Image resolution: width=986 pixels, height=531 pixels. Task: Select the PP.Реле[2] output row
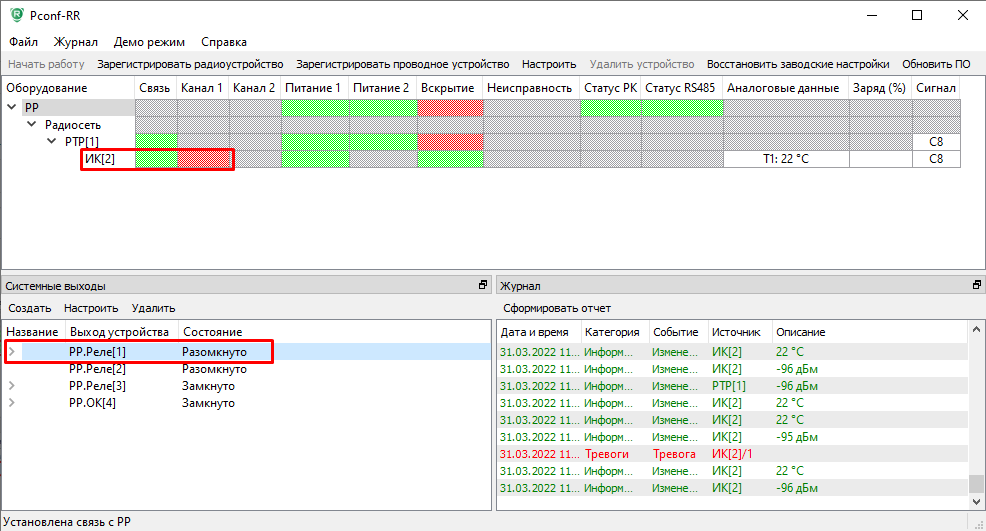coord(97,369)
